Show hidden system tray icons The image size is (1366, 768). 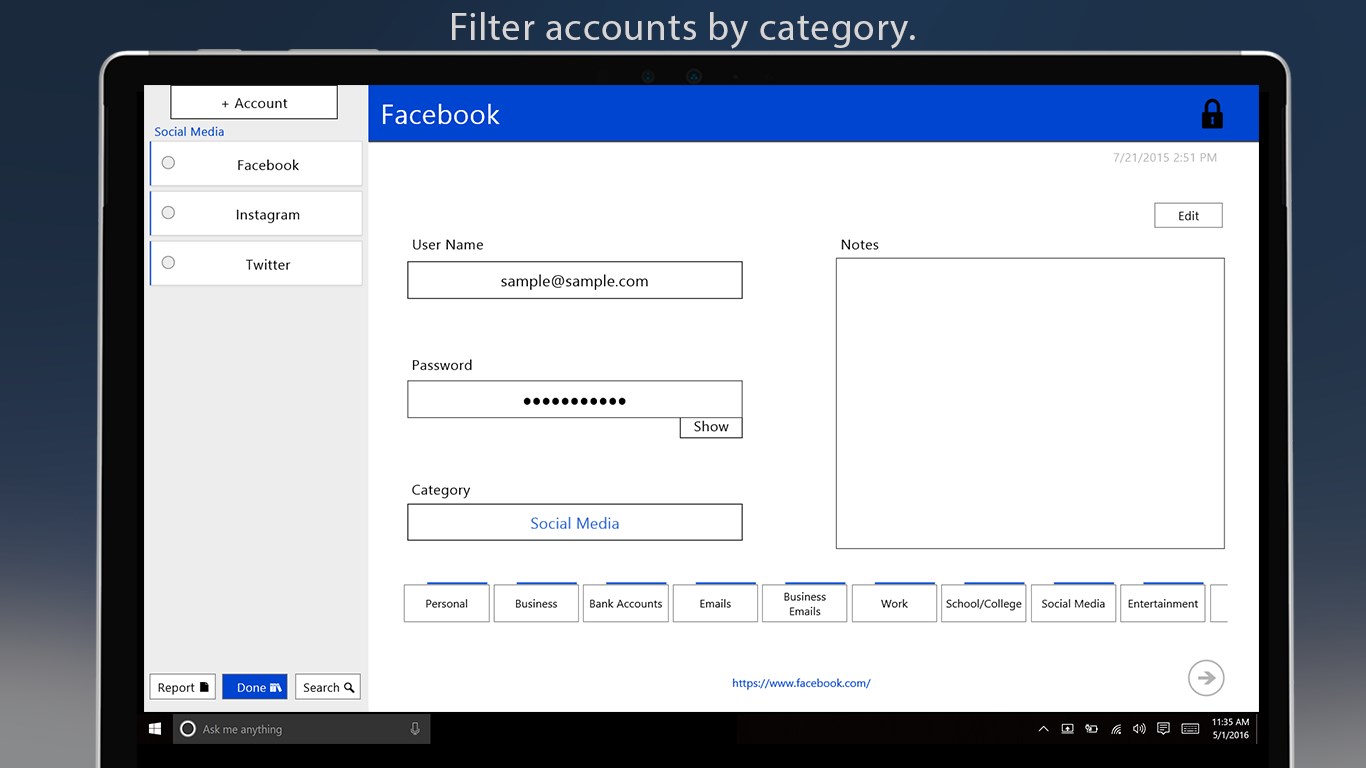pyautogui.click(x=1043, y=729)
